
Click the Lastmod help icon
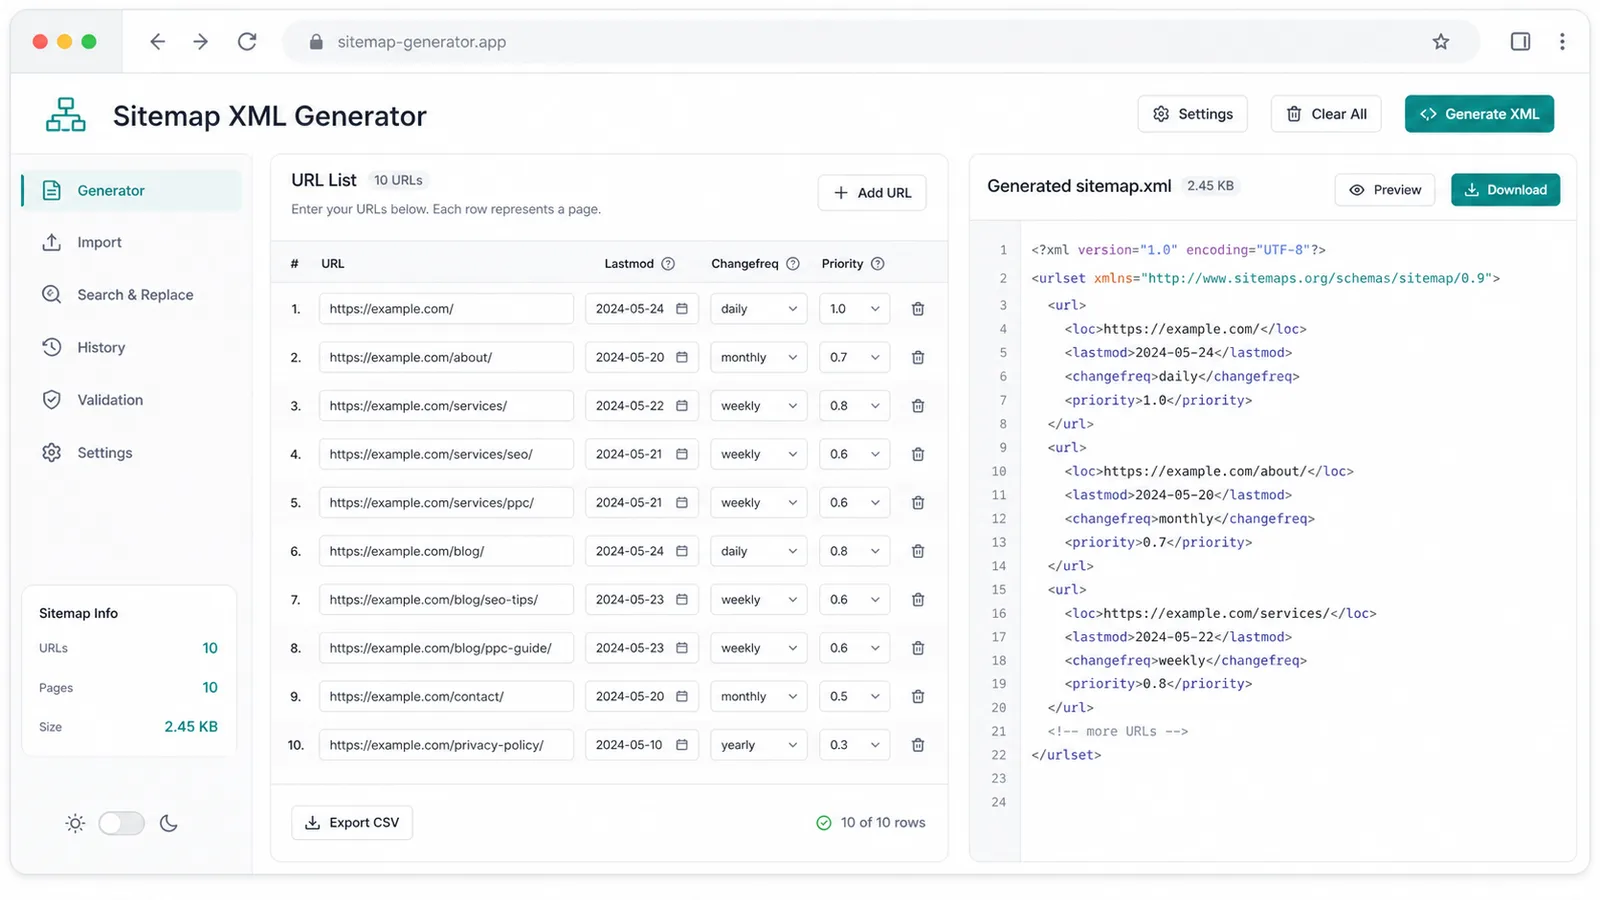(x=668, y=264)
